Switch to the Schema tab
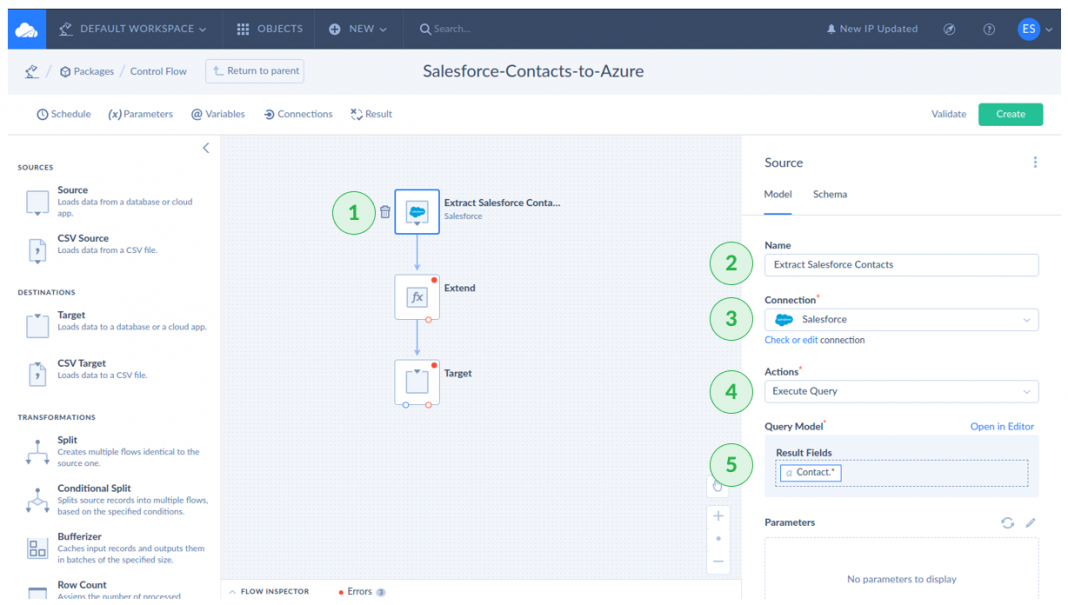 pos(829,194)
